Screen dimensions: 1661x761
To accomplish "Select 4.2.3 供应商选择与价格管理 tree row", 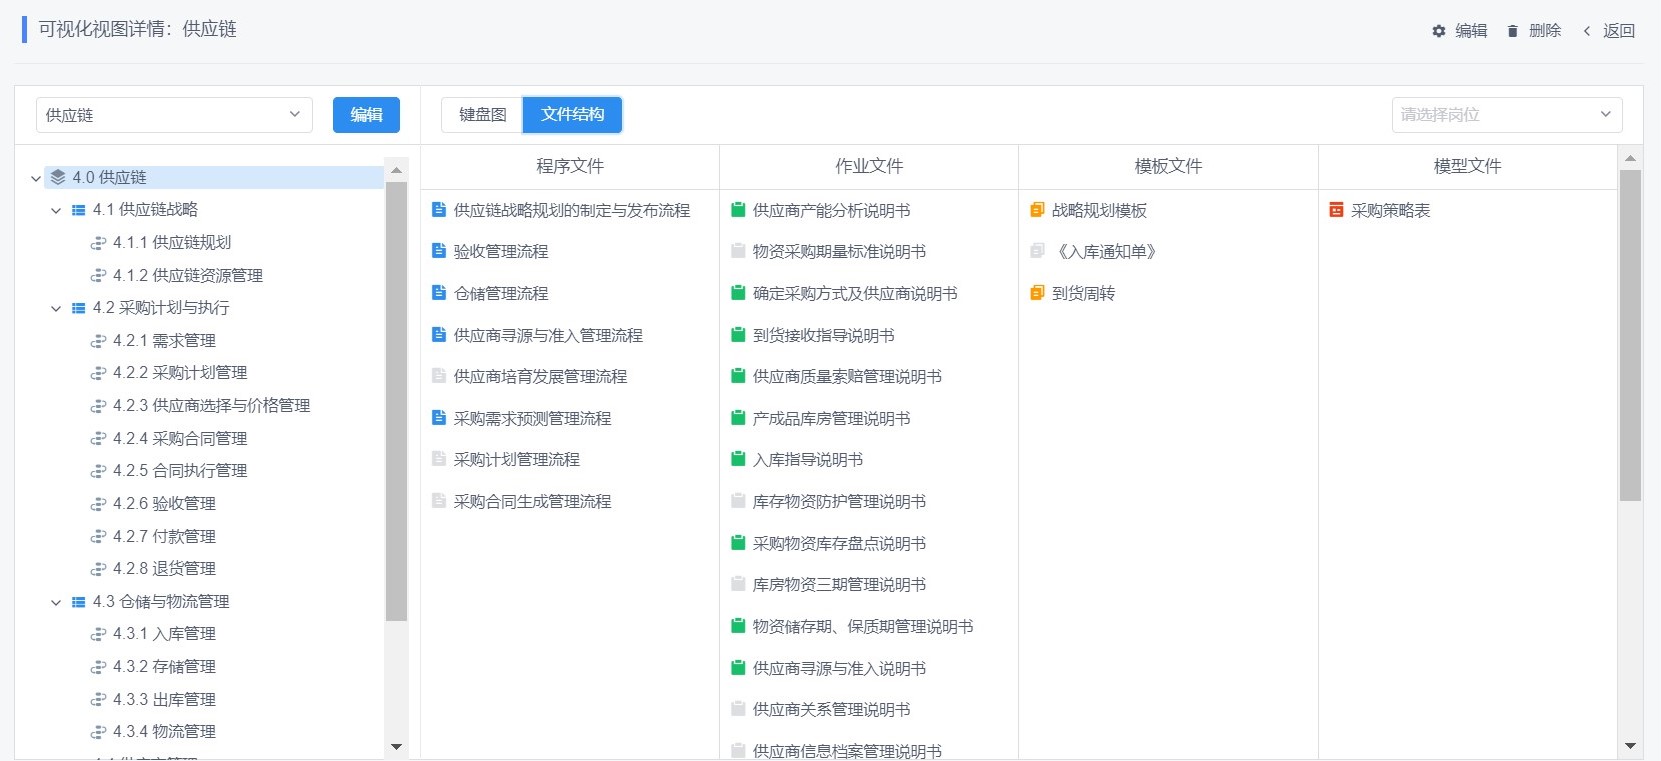I will [211, 406].
